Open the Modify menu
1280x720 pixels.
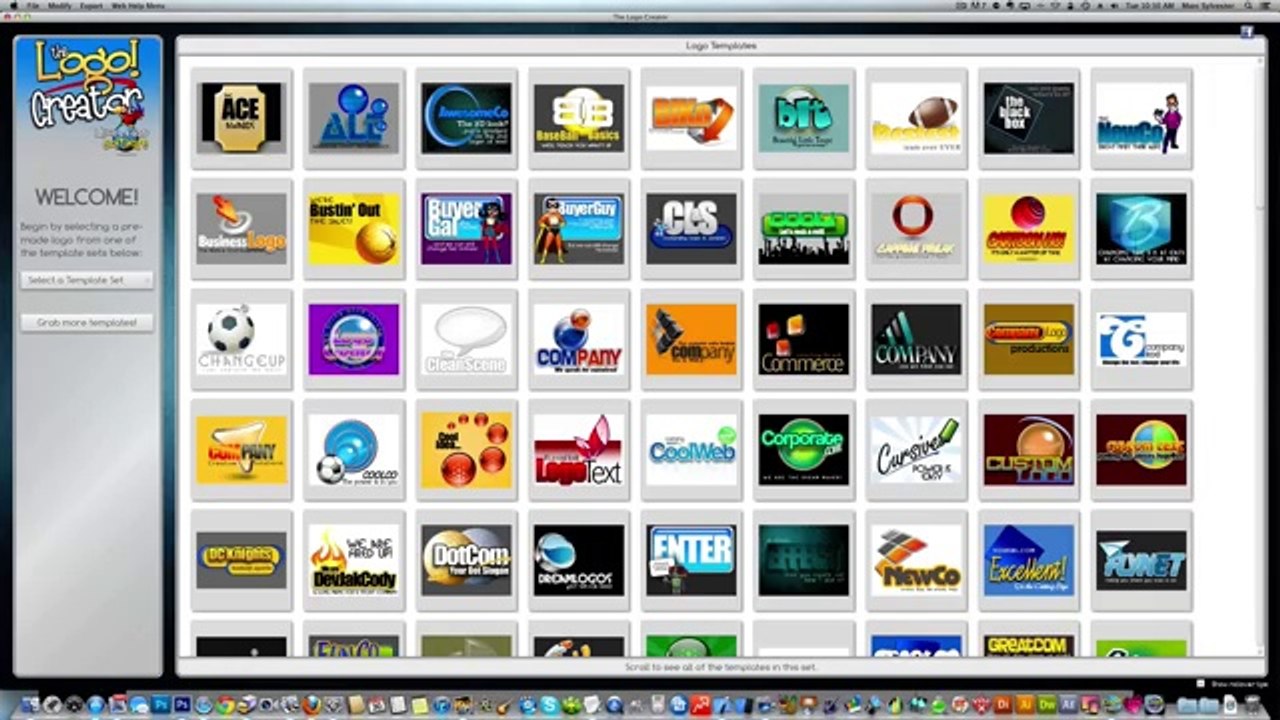coord(60,5)
